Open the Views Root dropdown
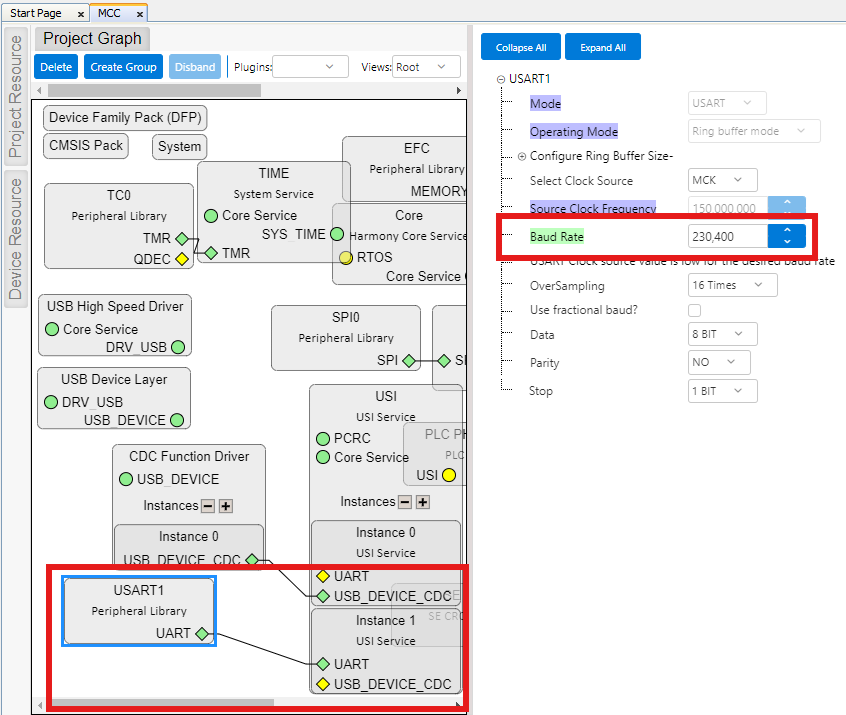 pyautogui.click(x=425, y=67)
